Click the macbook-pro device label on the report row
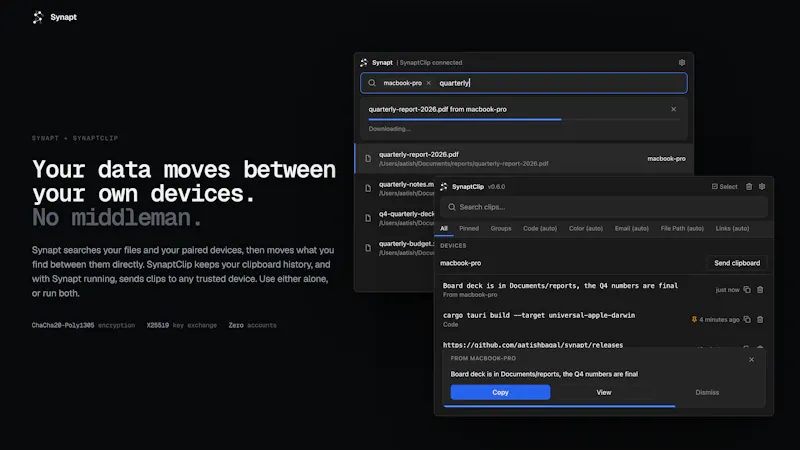 click(666, 159)
